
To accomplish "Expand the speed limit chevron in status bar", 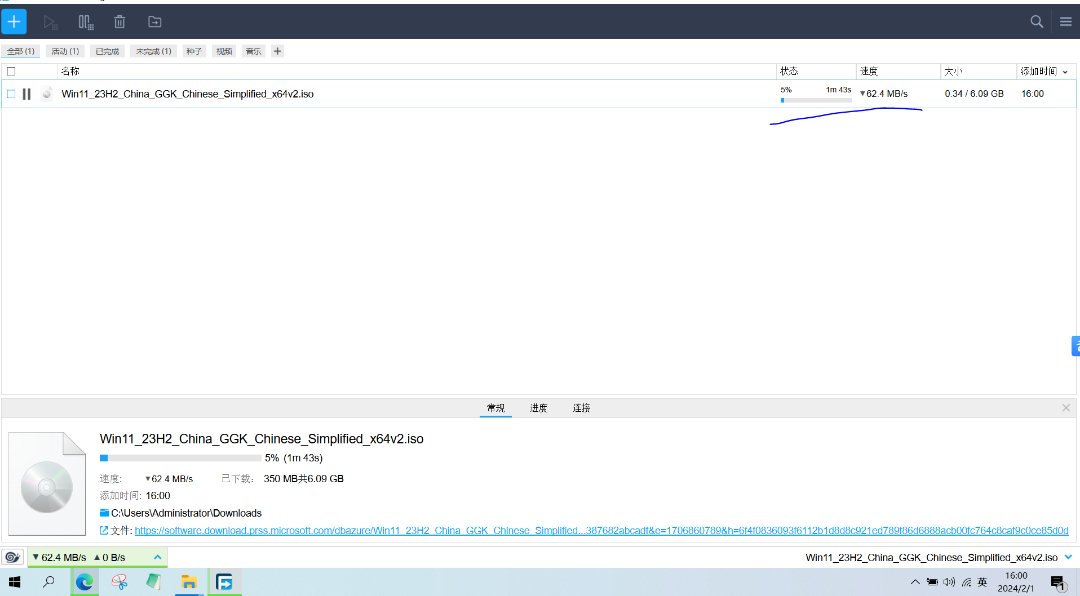I will 157,557.
